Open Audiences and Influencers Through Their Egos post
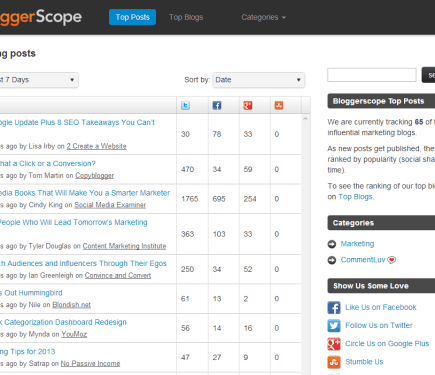Viewport: 435px width, 375px height. 83,263
